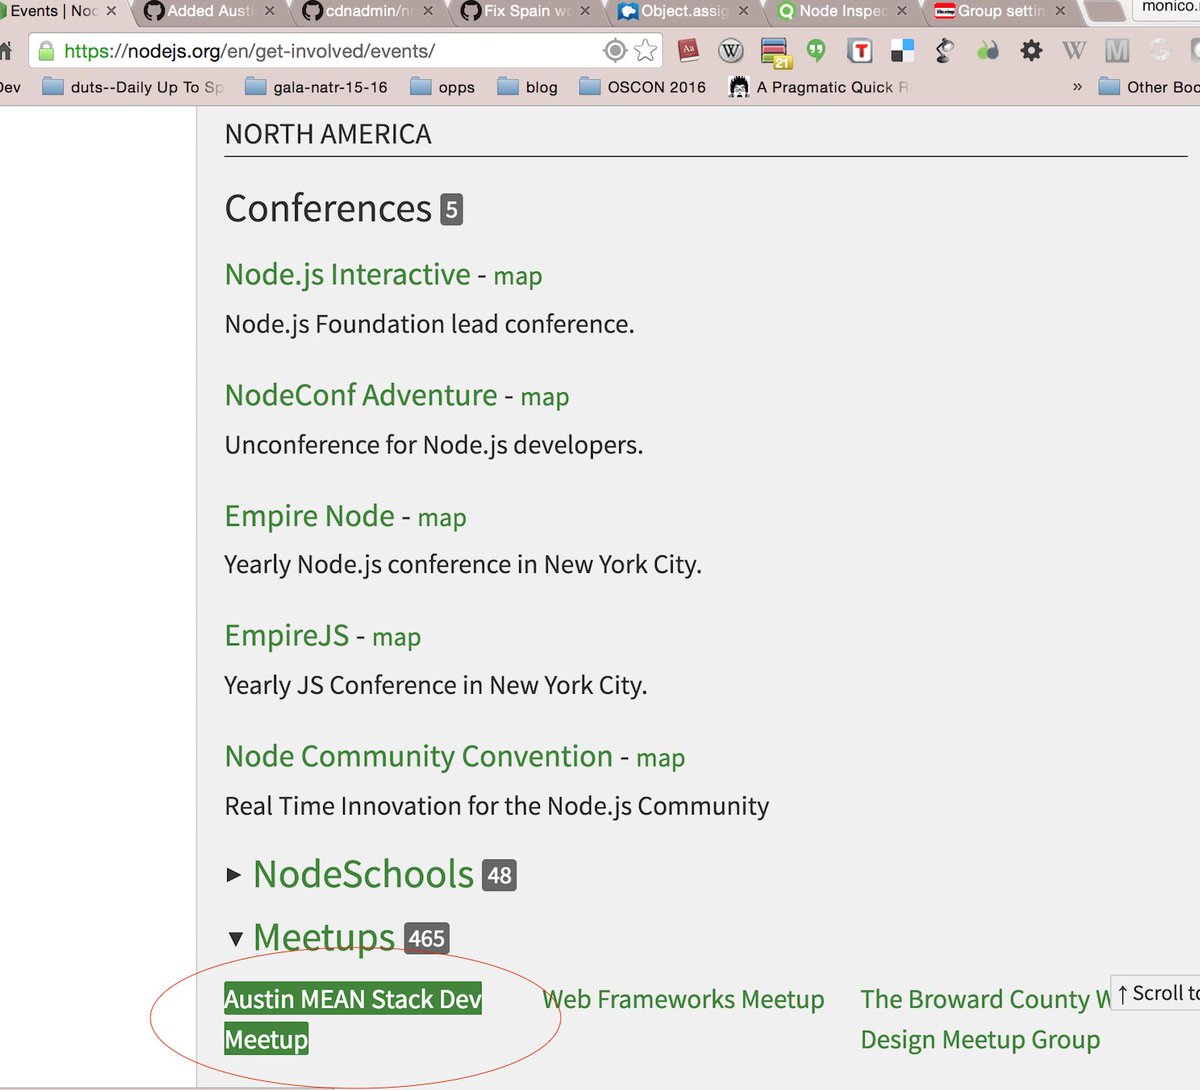Open the black gear extension icon

(1031, 50)
